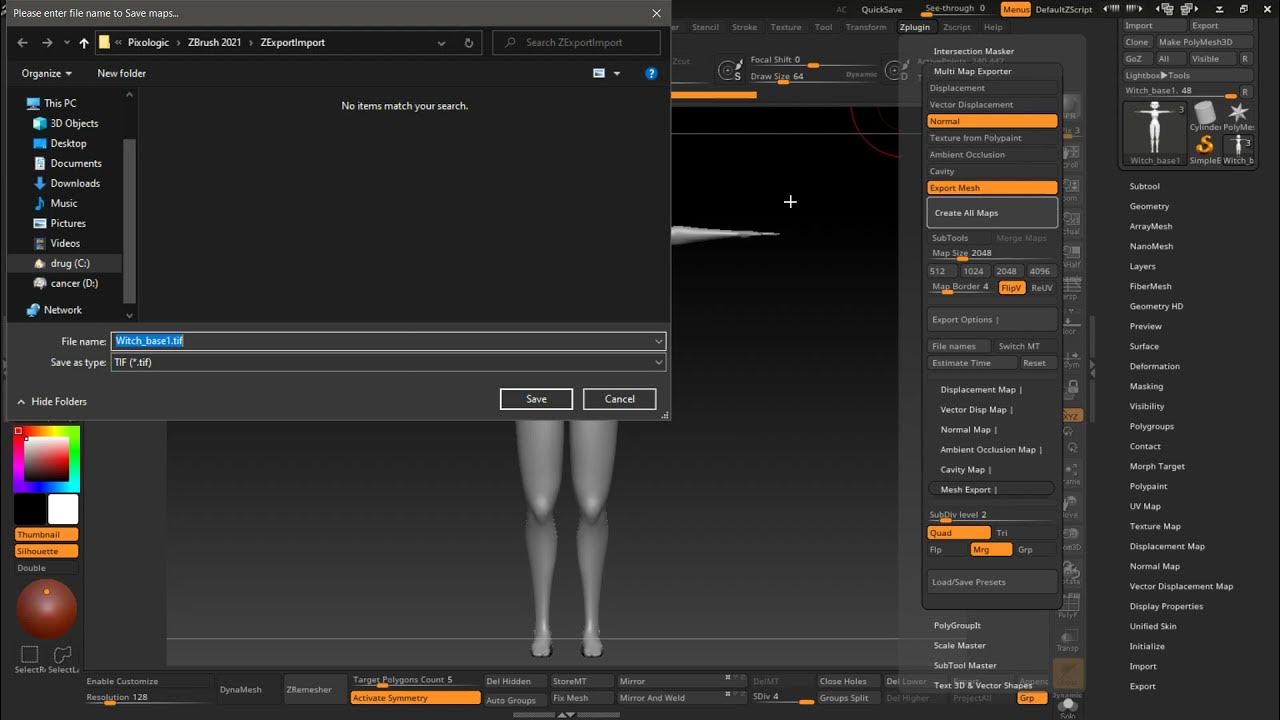This screenshot has height=720, width=1280.
Task: Open the UV Map subpalette
Action: (1145, 506)
